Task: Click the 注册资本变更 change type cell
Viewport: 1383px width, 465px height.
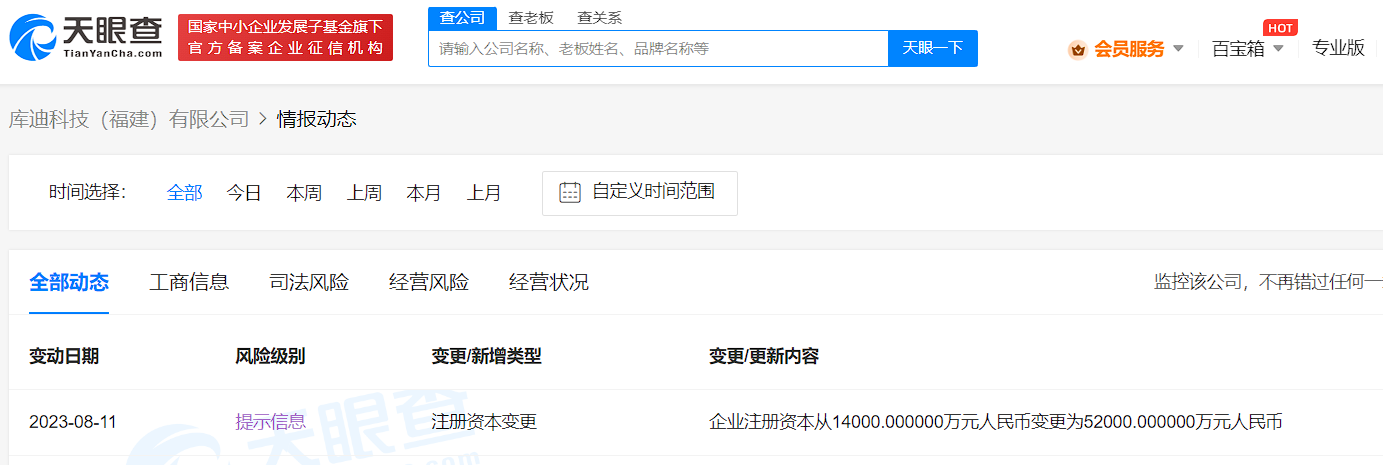Action: pos(484,422)
